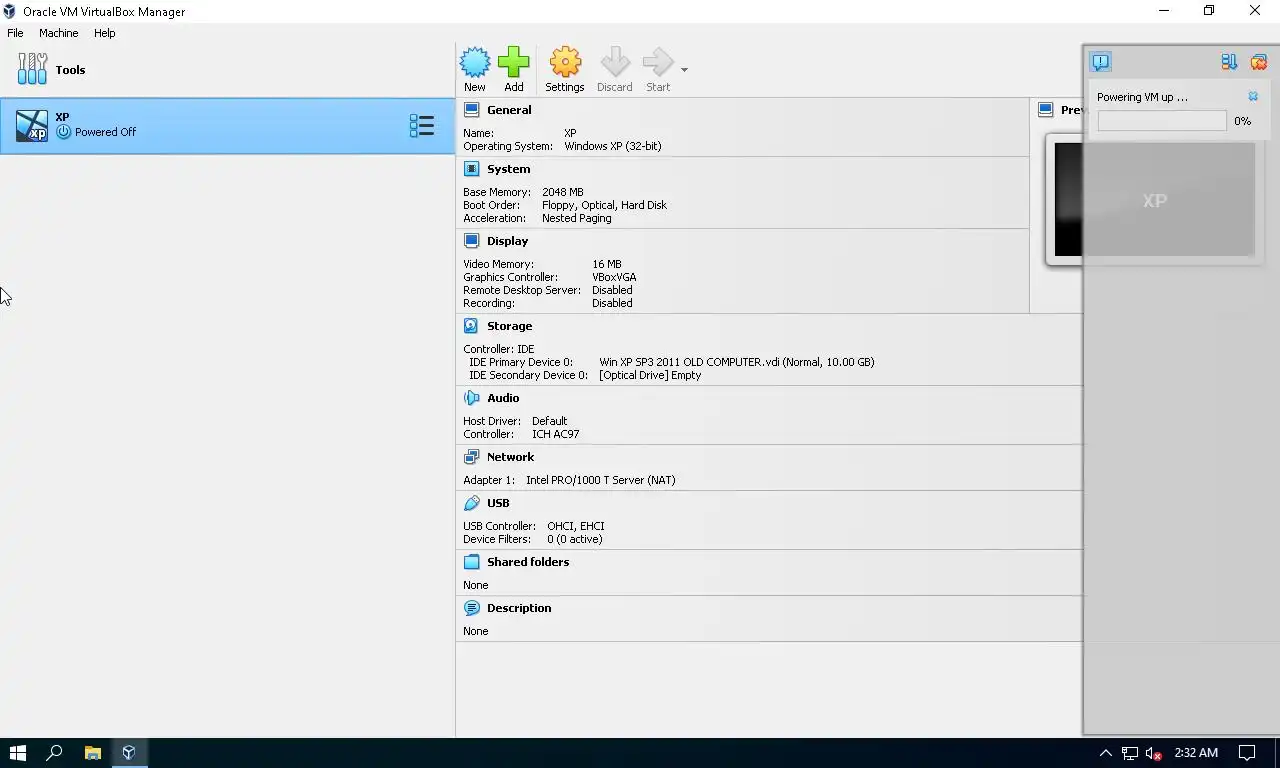Click the Description speech bubble icon
The height and width of the screenshot is (768, 1280).
(x=471, y=608)
